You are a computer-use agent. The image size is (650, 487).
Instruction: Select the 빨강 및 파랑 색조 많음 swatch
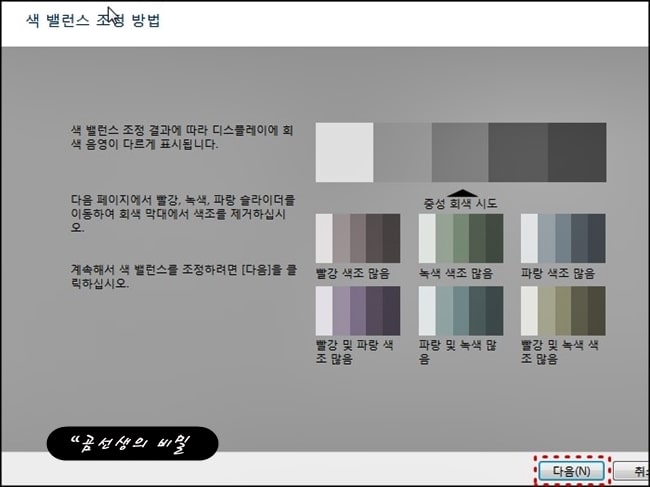point(358,311)
